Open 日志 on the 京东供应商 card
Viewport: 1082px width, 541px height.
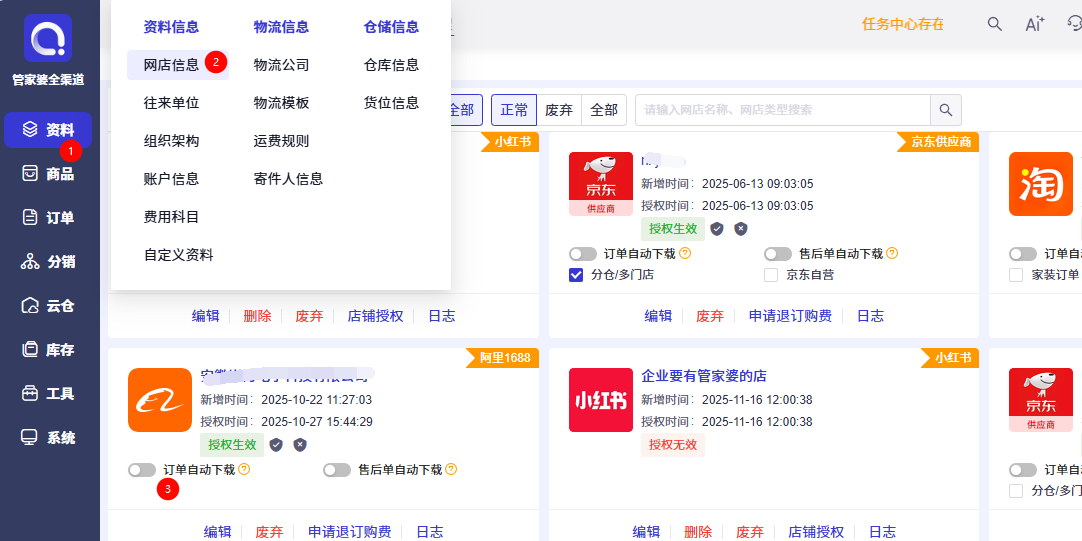[870, 316]
